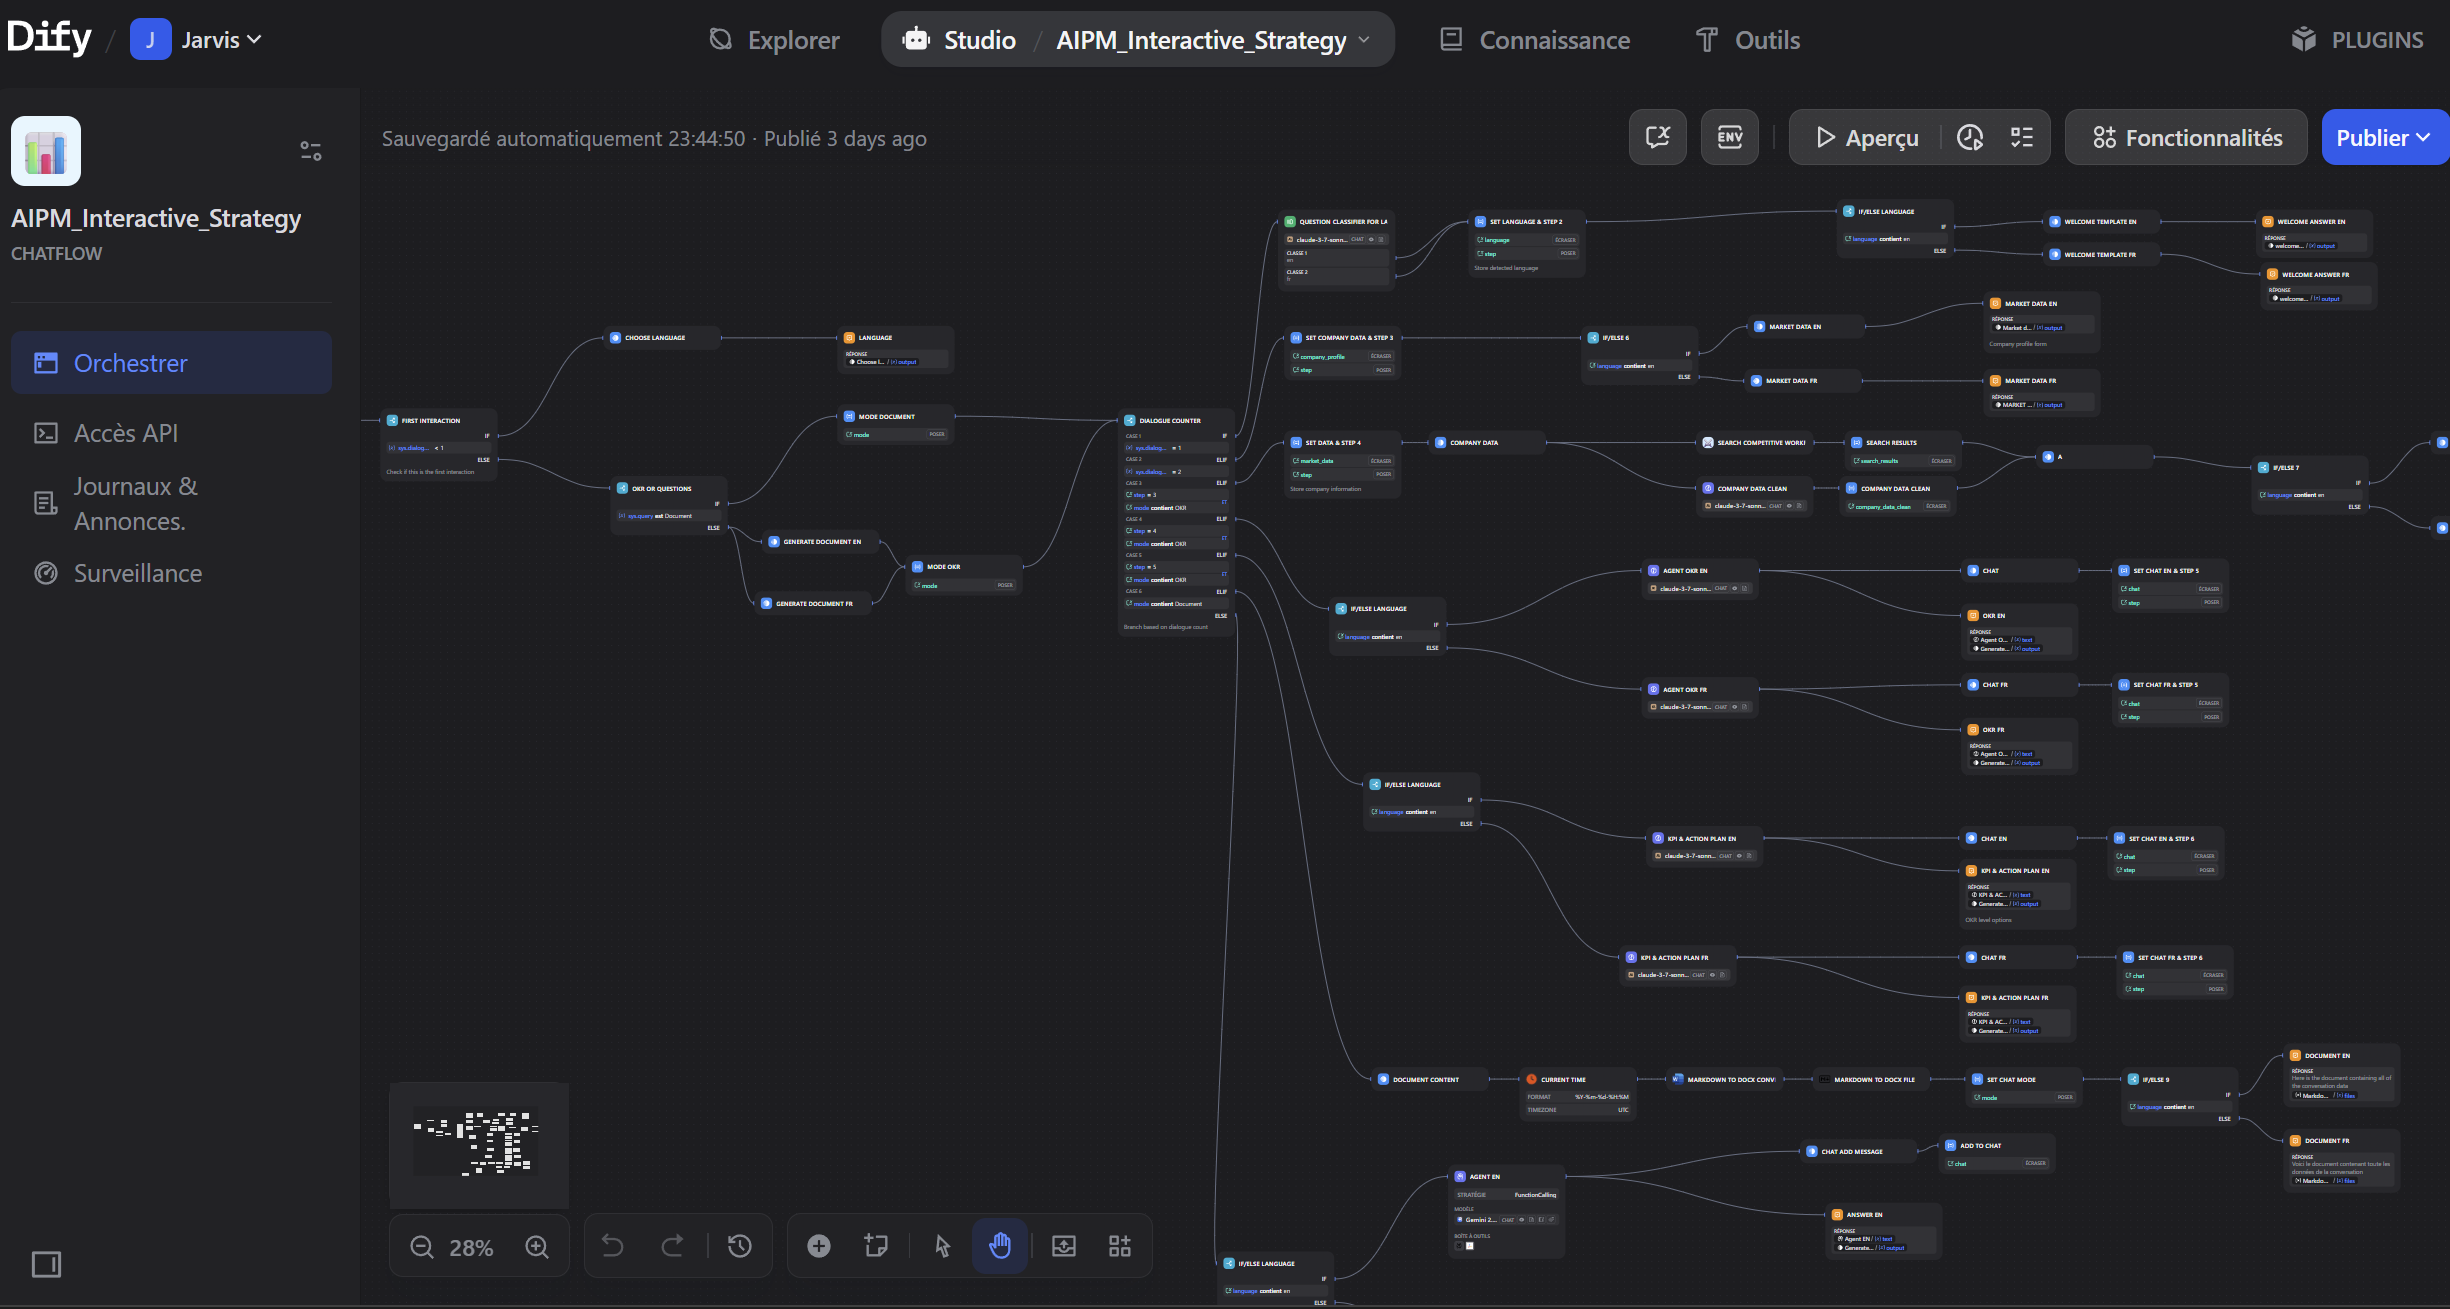
Task: Click the Aperçu preview button
Action: [1867, 137]
